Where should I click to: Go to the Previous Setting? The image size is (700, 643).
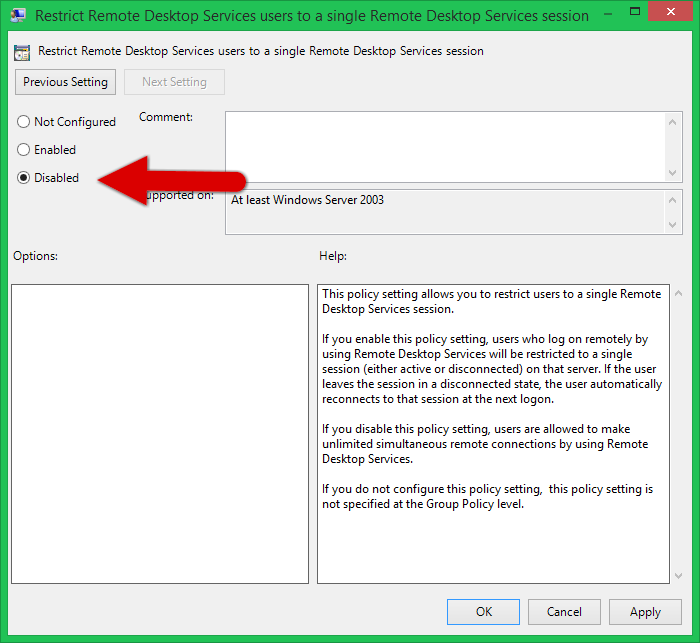pos(66,82)
